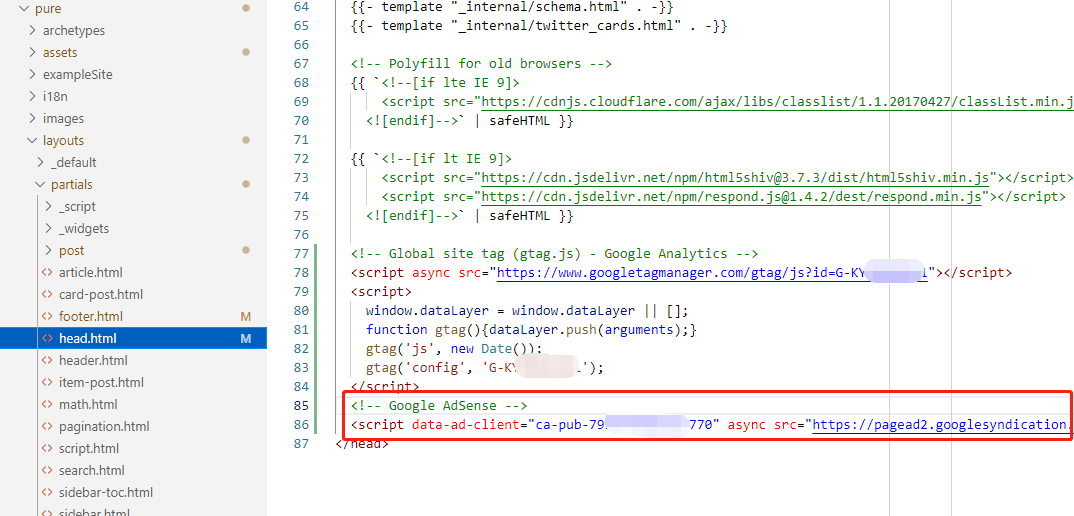Image resolution: width=1074 pixels, height=516 pixels.
Task: Click modified dot on layouts folder
Action: [x=246, y=140]
